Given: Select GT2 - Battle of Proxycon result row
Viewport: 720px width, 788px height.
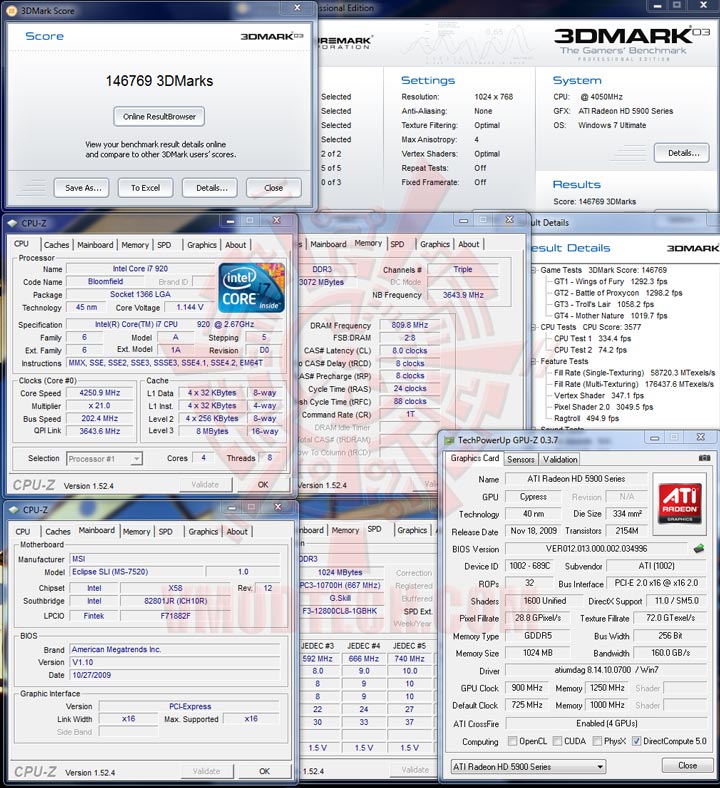Looking at the screenshot, I should click(x=618, y=293).
